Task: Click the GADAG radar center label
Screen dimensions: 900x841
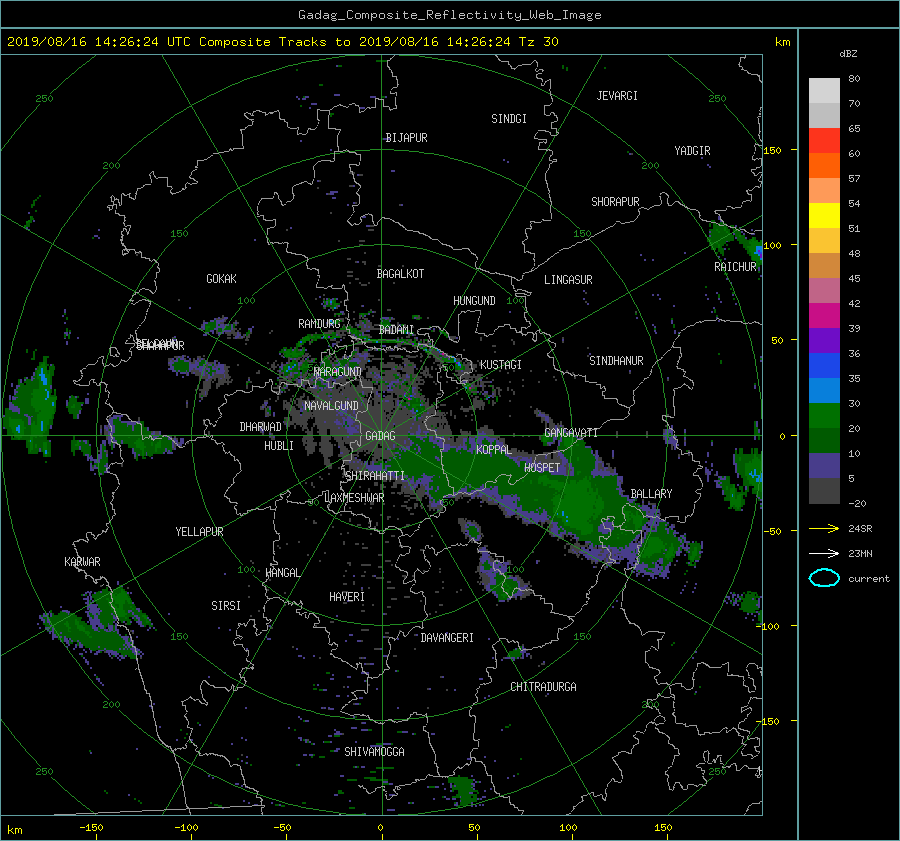Action: (381, 436)
